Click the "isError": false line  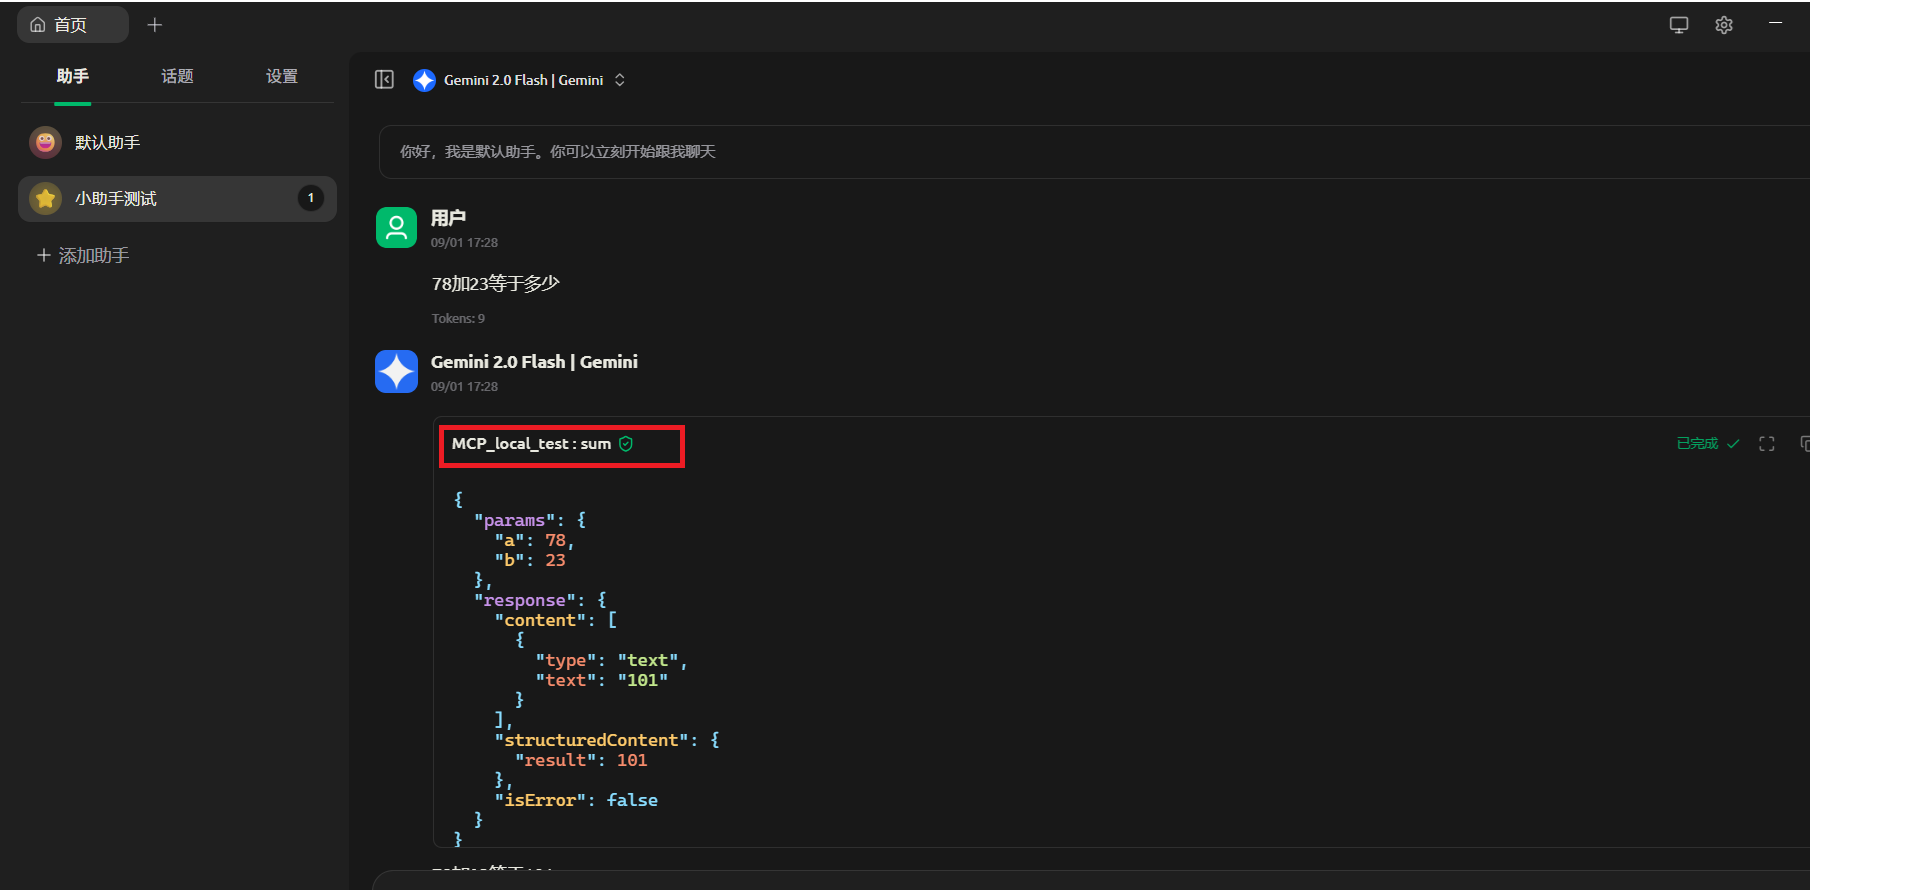[576, 800]
